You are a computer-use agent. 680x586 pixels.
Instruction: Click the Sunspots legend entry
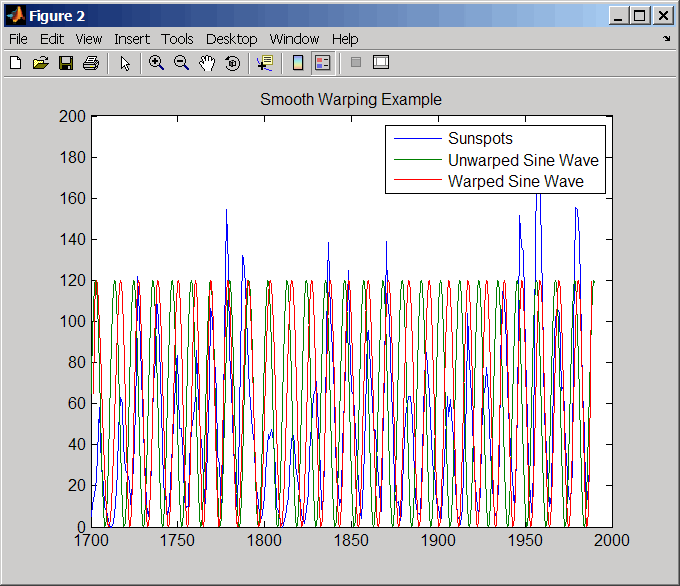[x=480, y=138]
